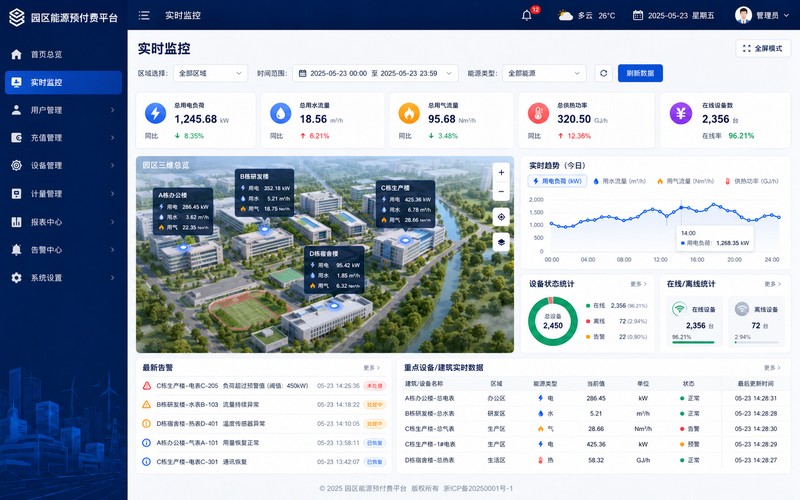Click the grey wifi icon on 离线设备 card
Image resolution: width=800 pixels, height=500 pixels.
pos(741,309)
